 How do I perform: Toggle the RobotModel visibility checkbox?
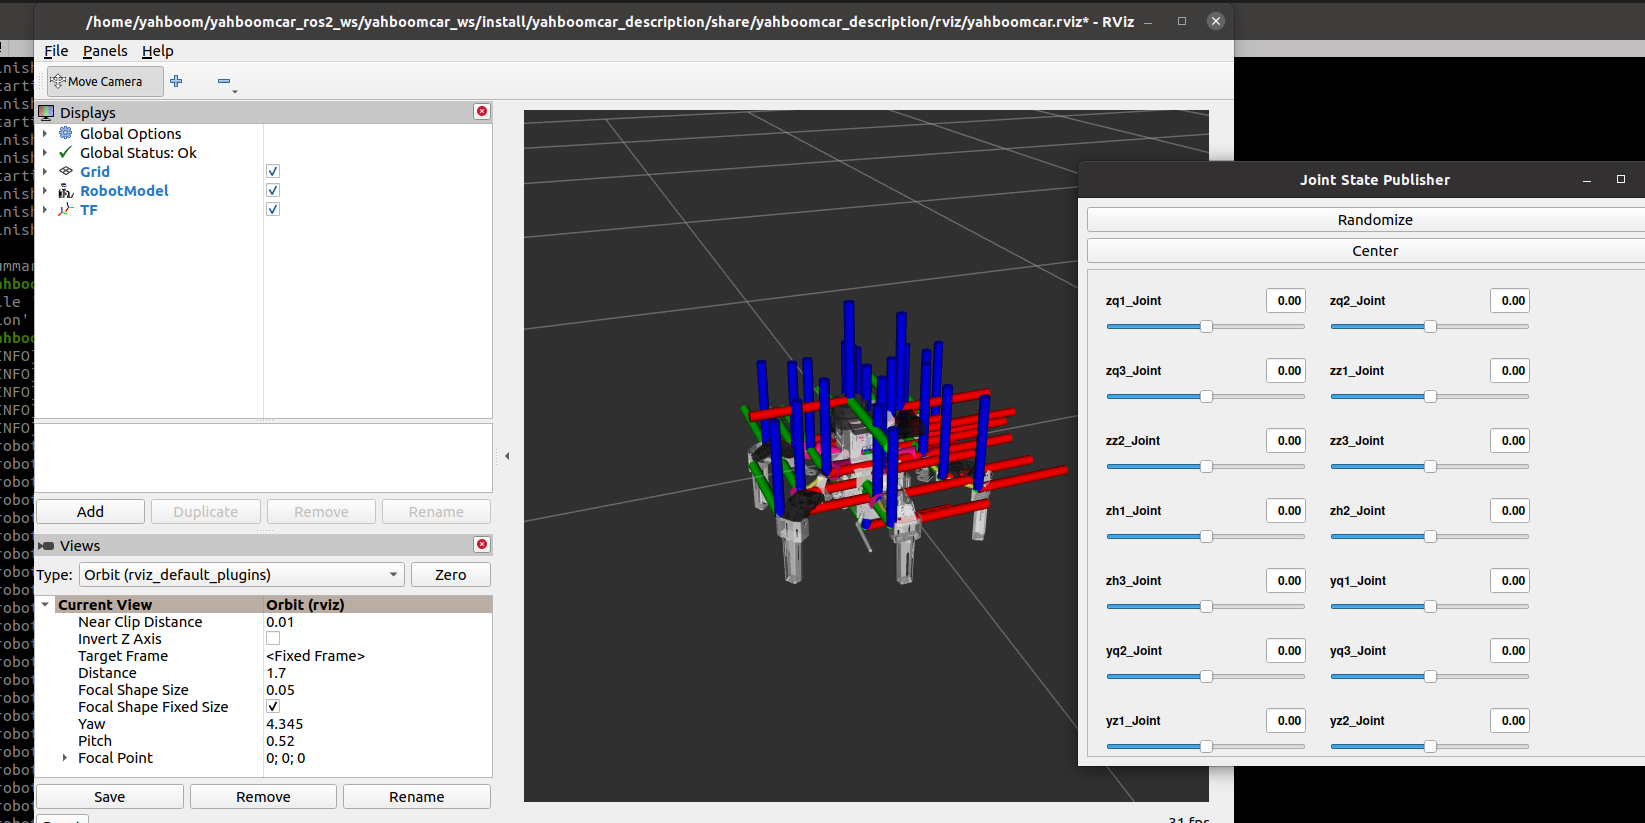click(x=273, y=191)
